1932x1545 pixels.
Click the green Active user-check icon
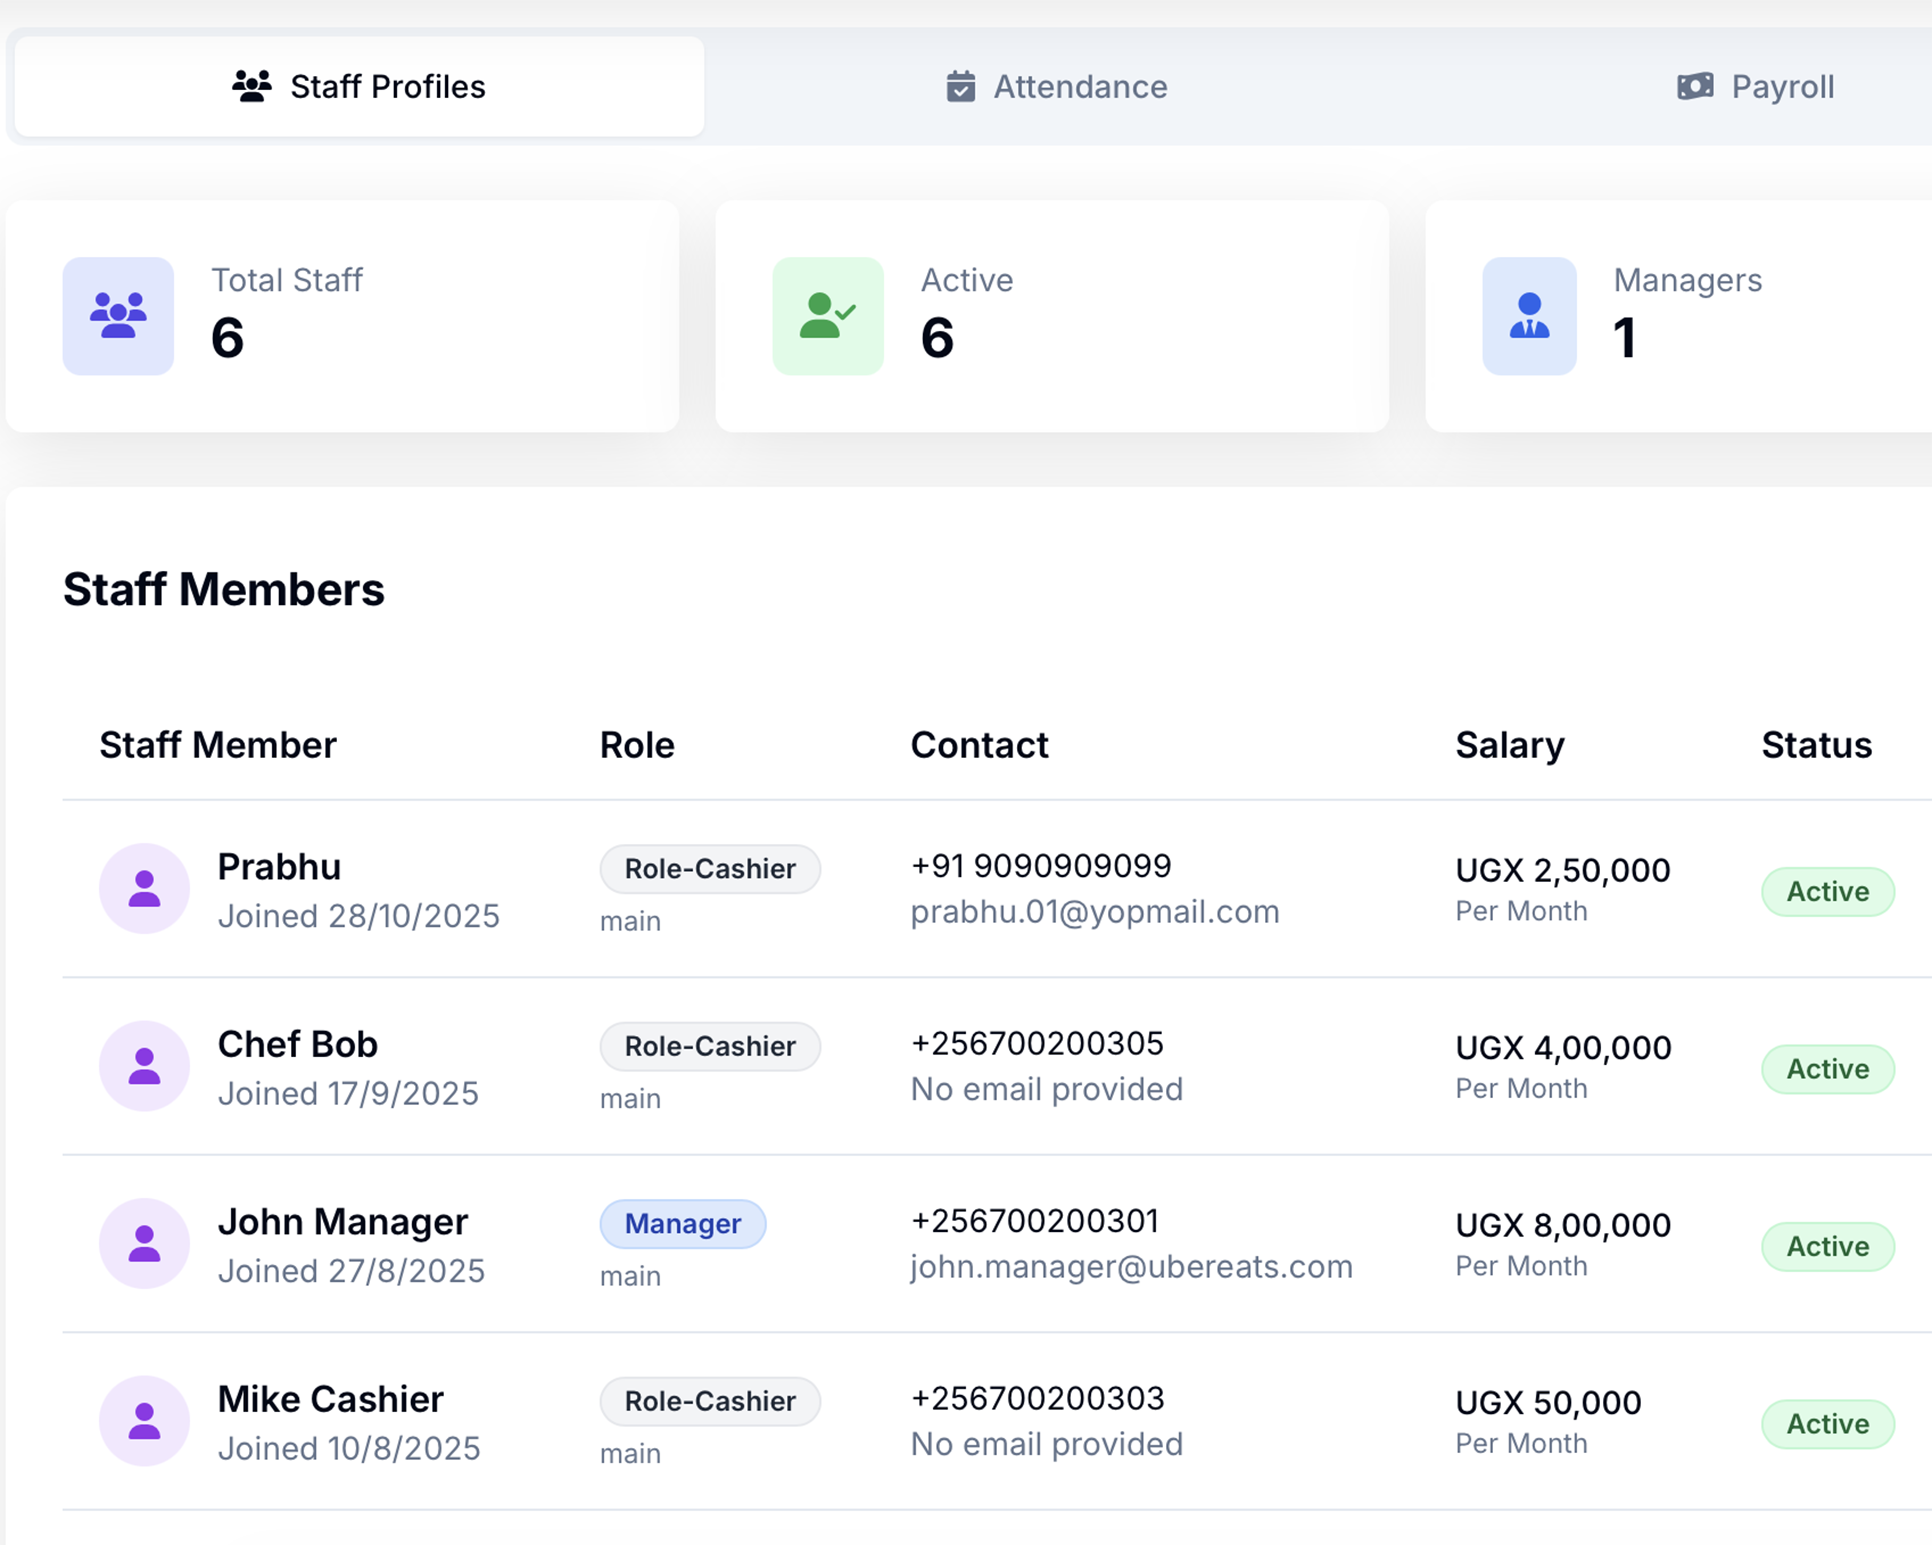click(x=827, y=316)
